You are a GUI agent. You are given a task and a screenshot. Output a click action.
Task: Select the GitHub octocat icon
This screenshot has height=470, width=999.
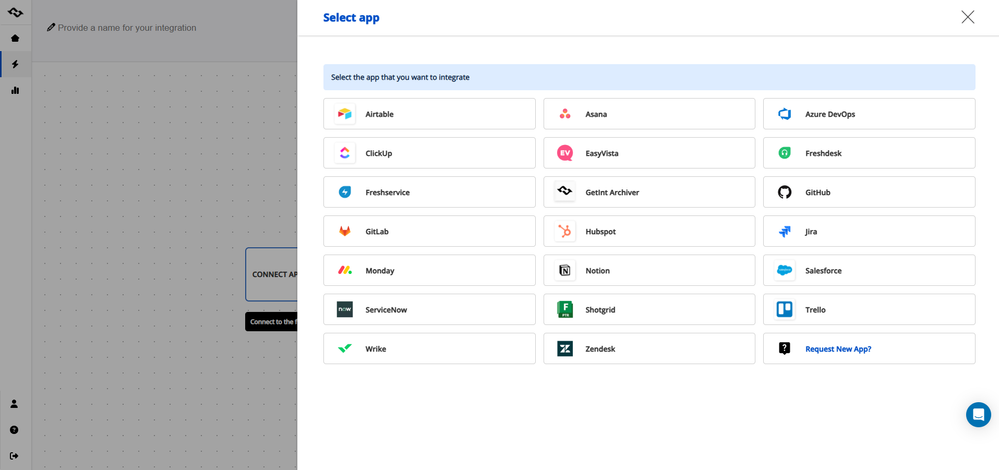click(x=784, y=192)
